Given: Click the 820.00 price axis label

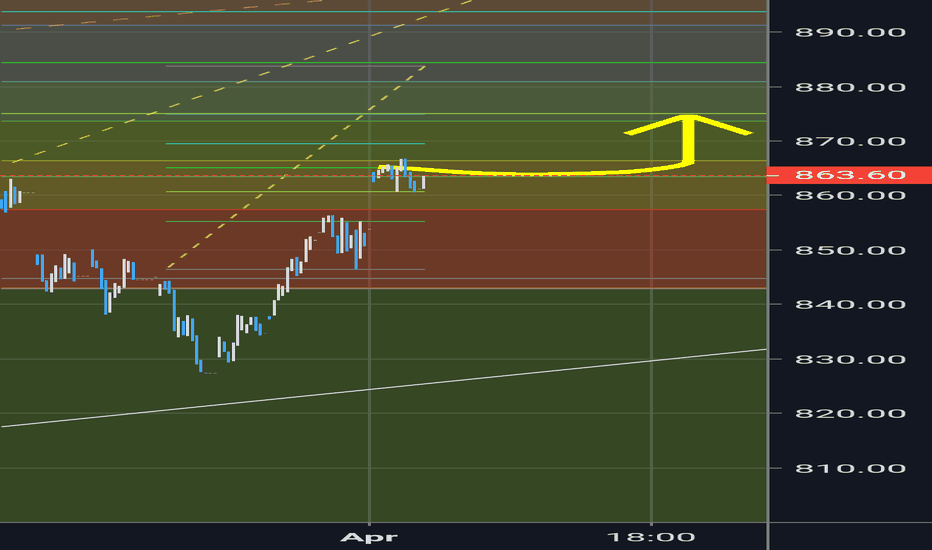Looking at the screenshot, I should 850,413.
